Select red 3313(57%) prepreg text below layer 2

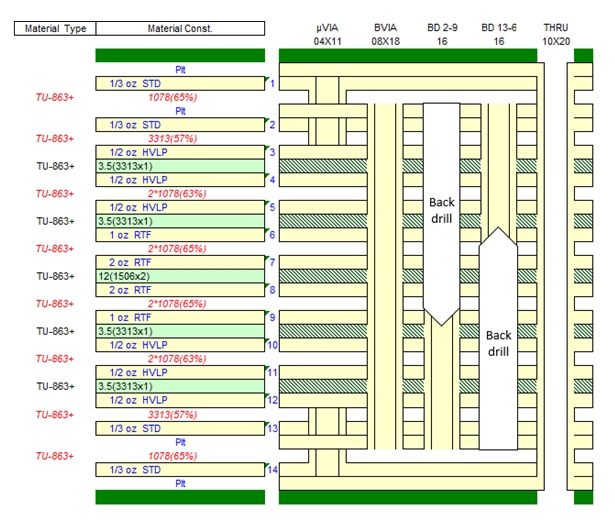181,139
